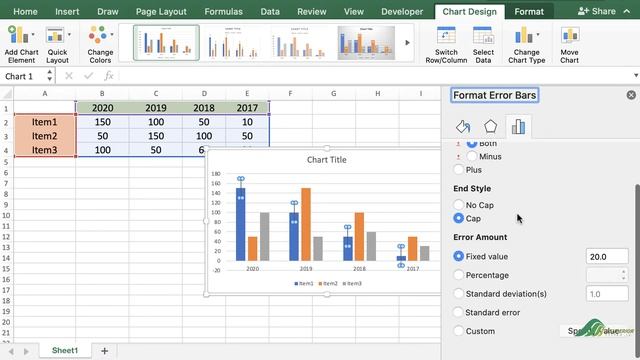Select Standard error option
This screenshot has height=360, width=640.
(459, 312)
